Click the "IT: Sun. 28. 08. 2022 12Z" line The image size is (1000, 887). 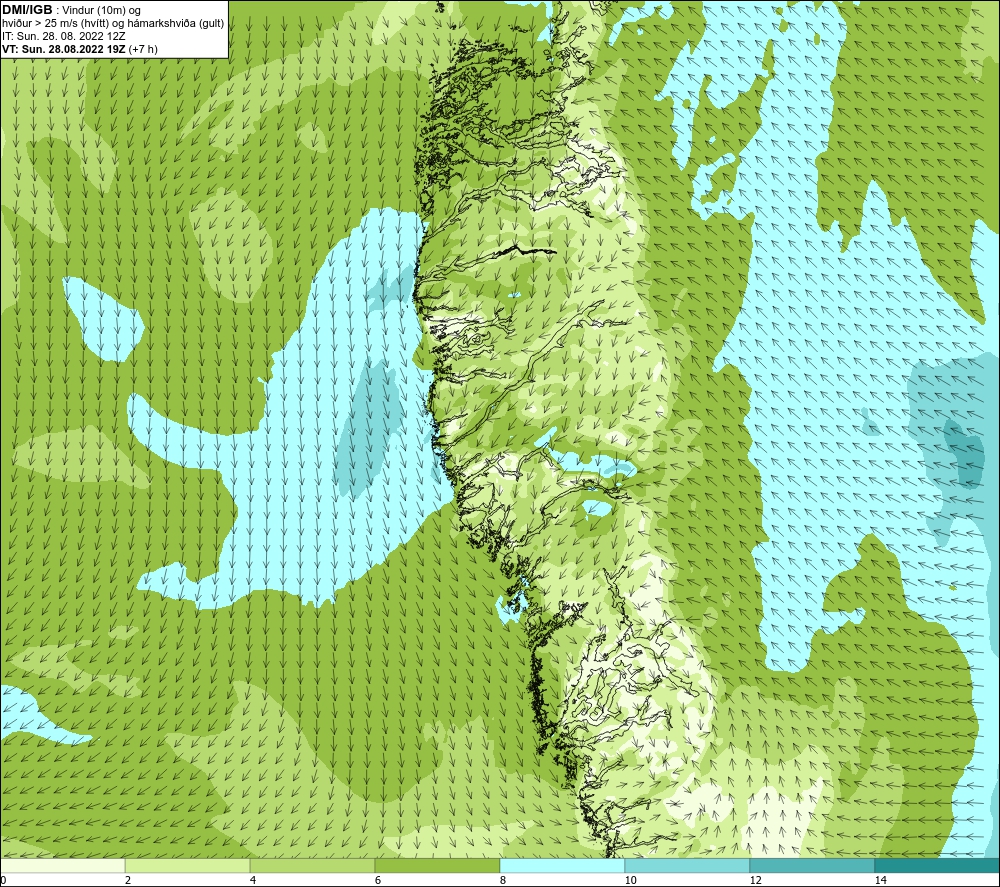(64, 36)
